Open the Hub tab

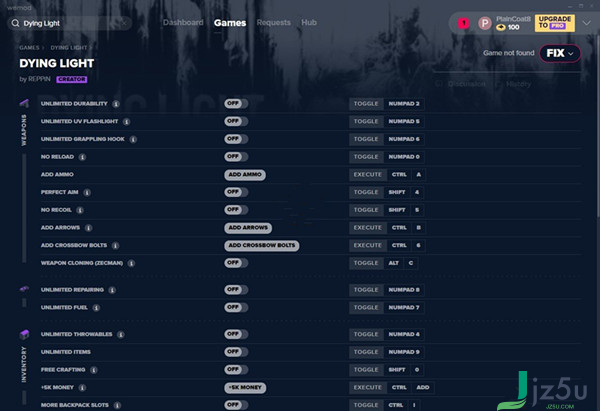(309, 23)
